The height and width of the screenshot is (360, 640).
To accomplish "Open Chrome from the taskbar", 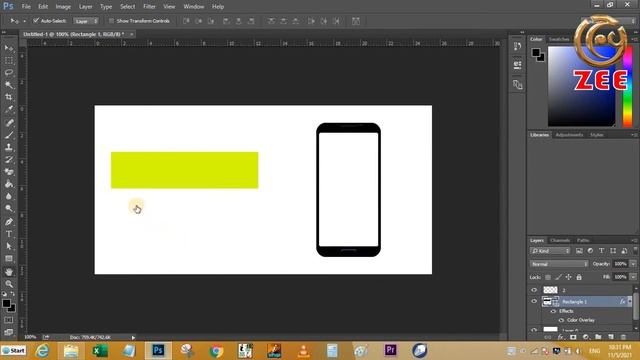I will [x=216, y=351].
